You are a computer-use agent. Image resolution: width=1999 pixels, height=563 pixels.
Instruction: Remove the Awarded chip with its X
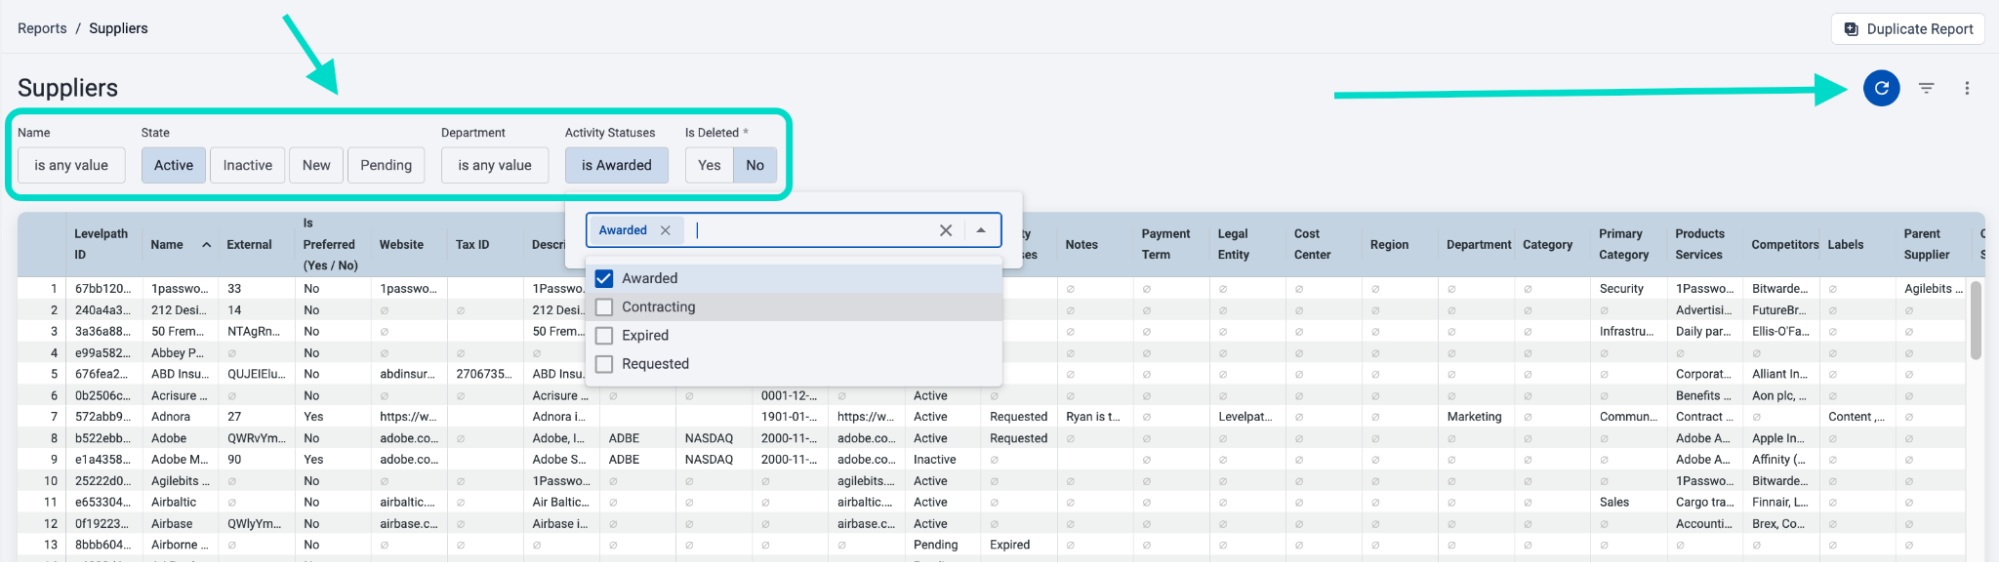(665, 230)
